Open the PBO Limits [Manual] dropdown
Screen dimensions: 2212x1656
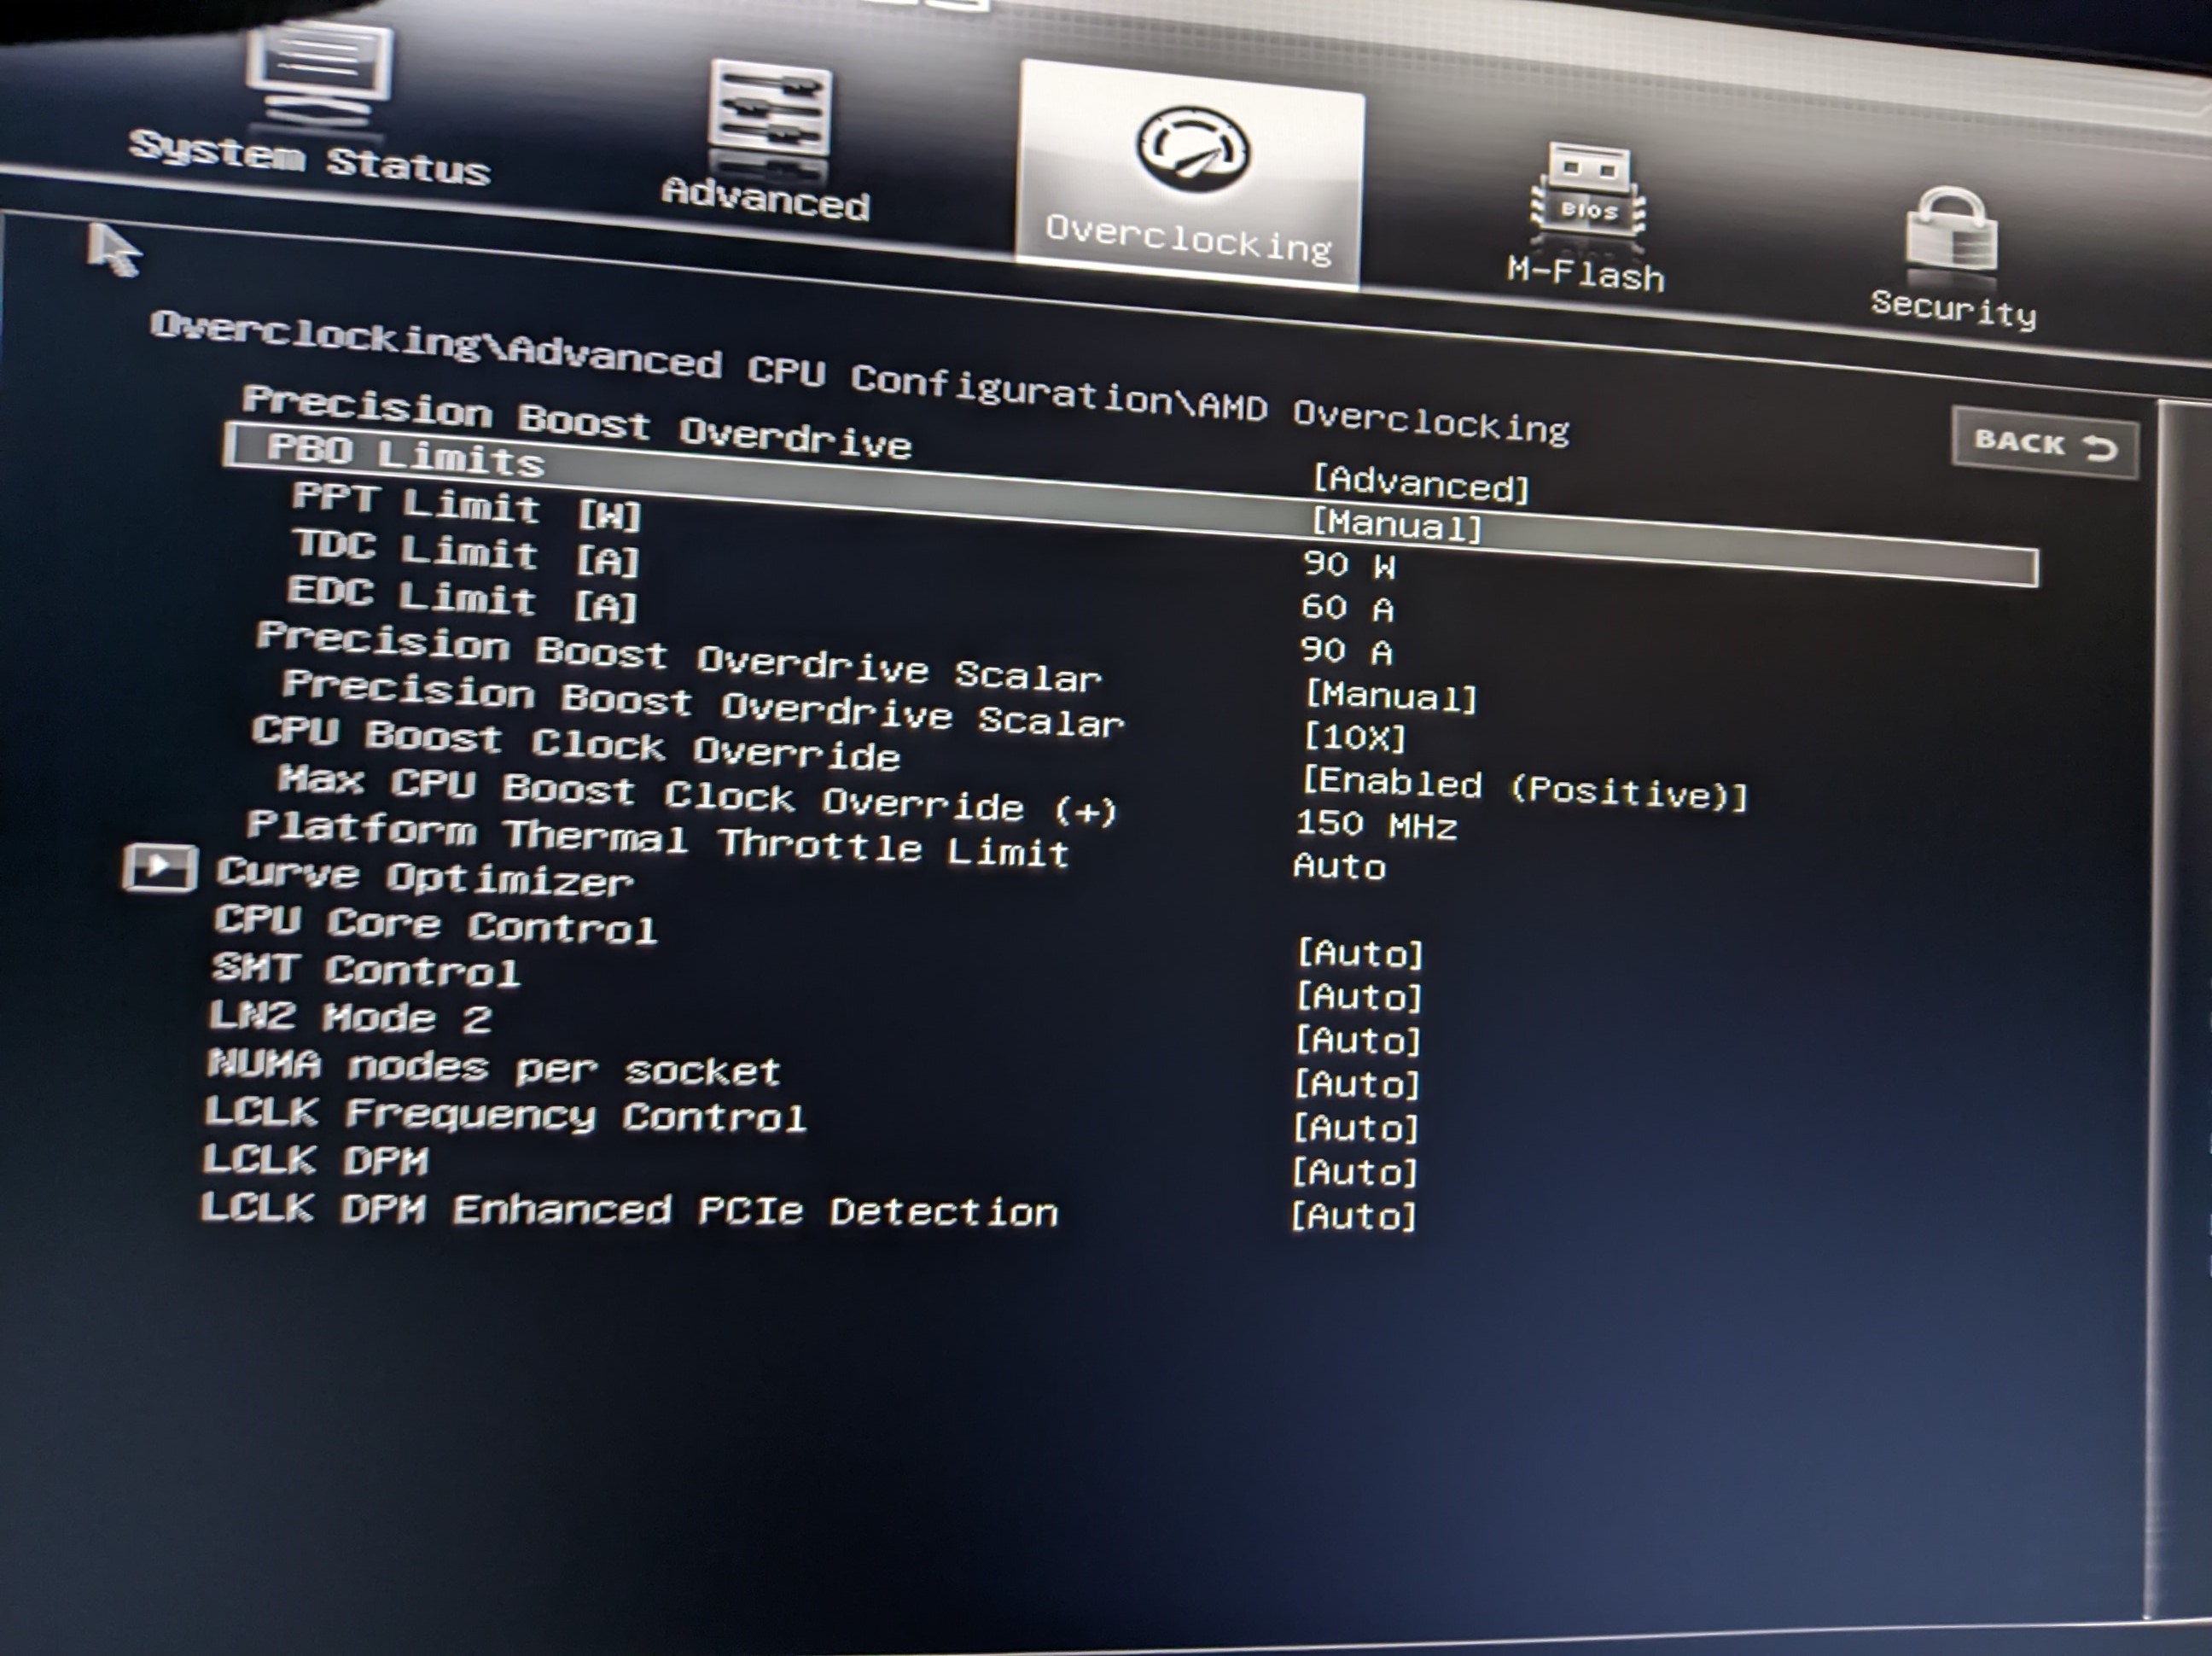1396,525
